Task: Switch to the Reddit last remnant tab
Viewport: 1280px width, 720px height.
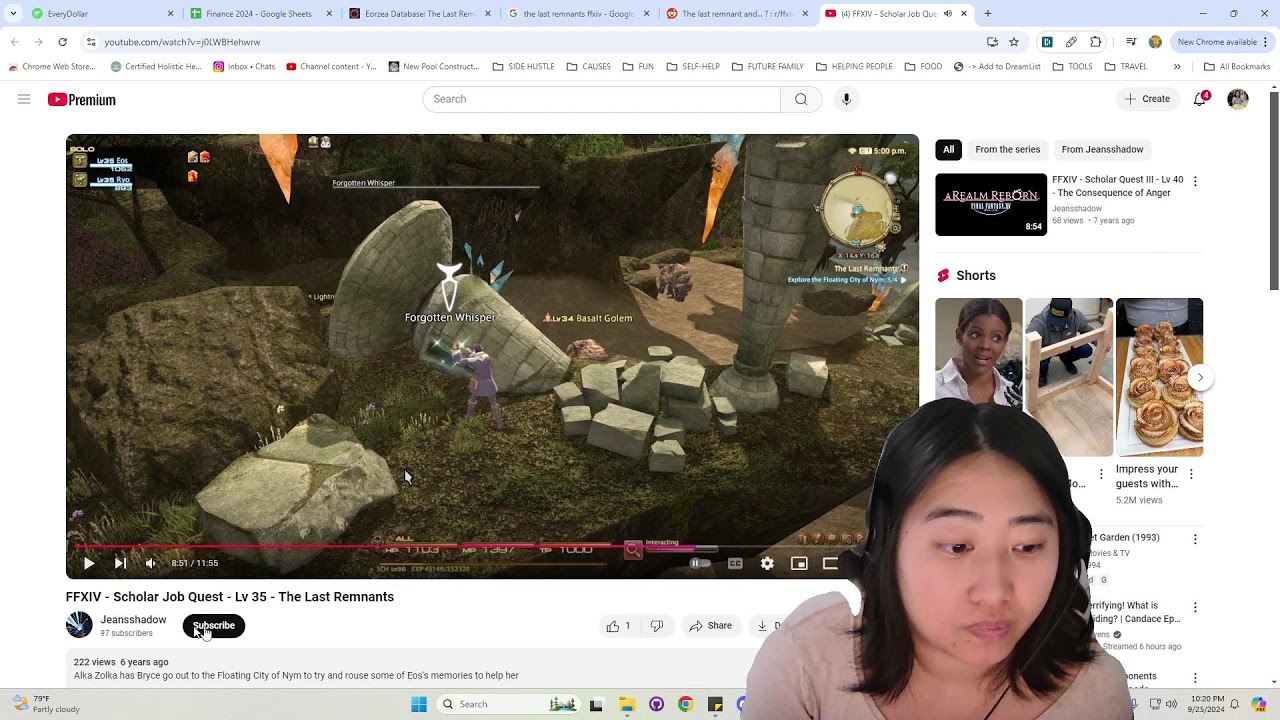Action: point(738,14)
